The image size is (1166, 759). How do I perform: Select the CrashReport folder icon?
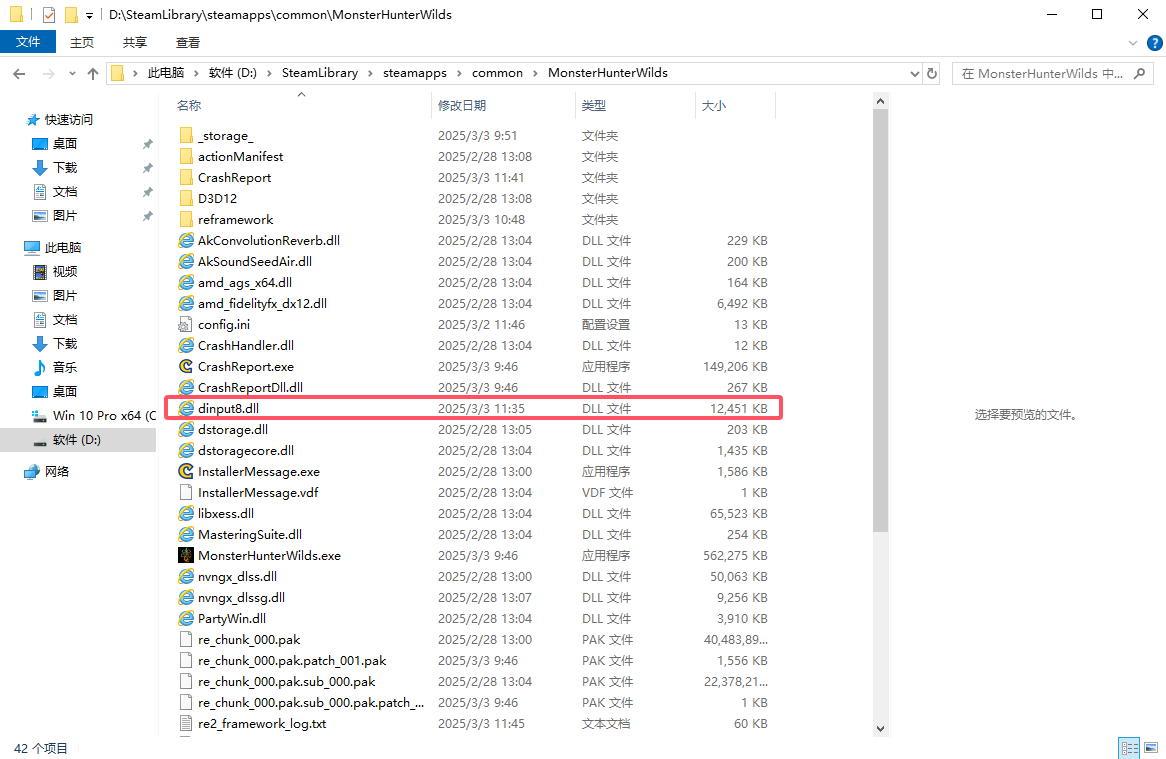coord(186,178)
